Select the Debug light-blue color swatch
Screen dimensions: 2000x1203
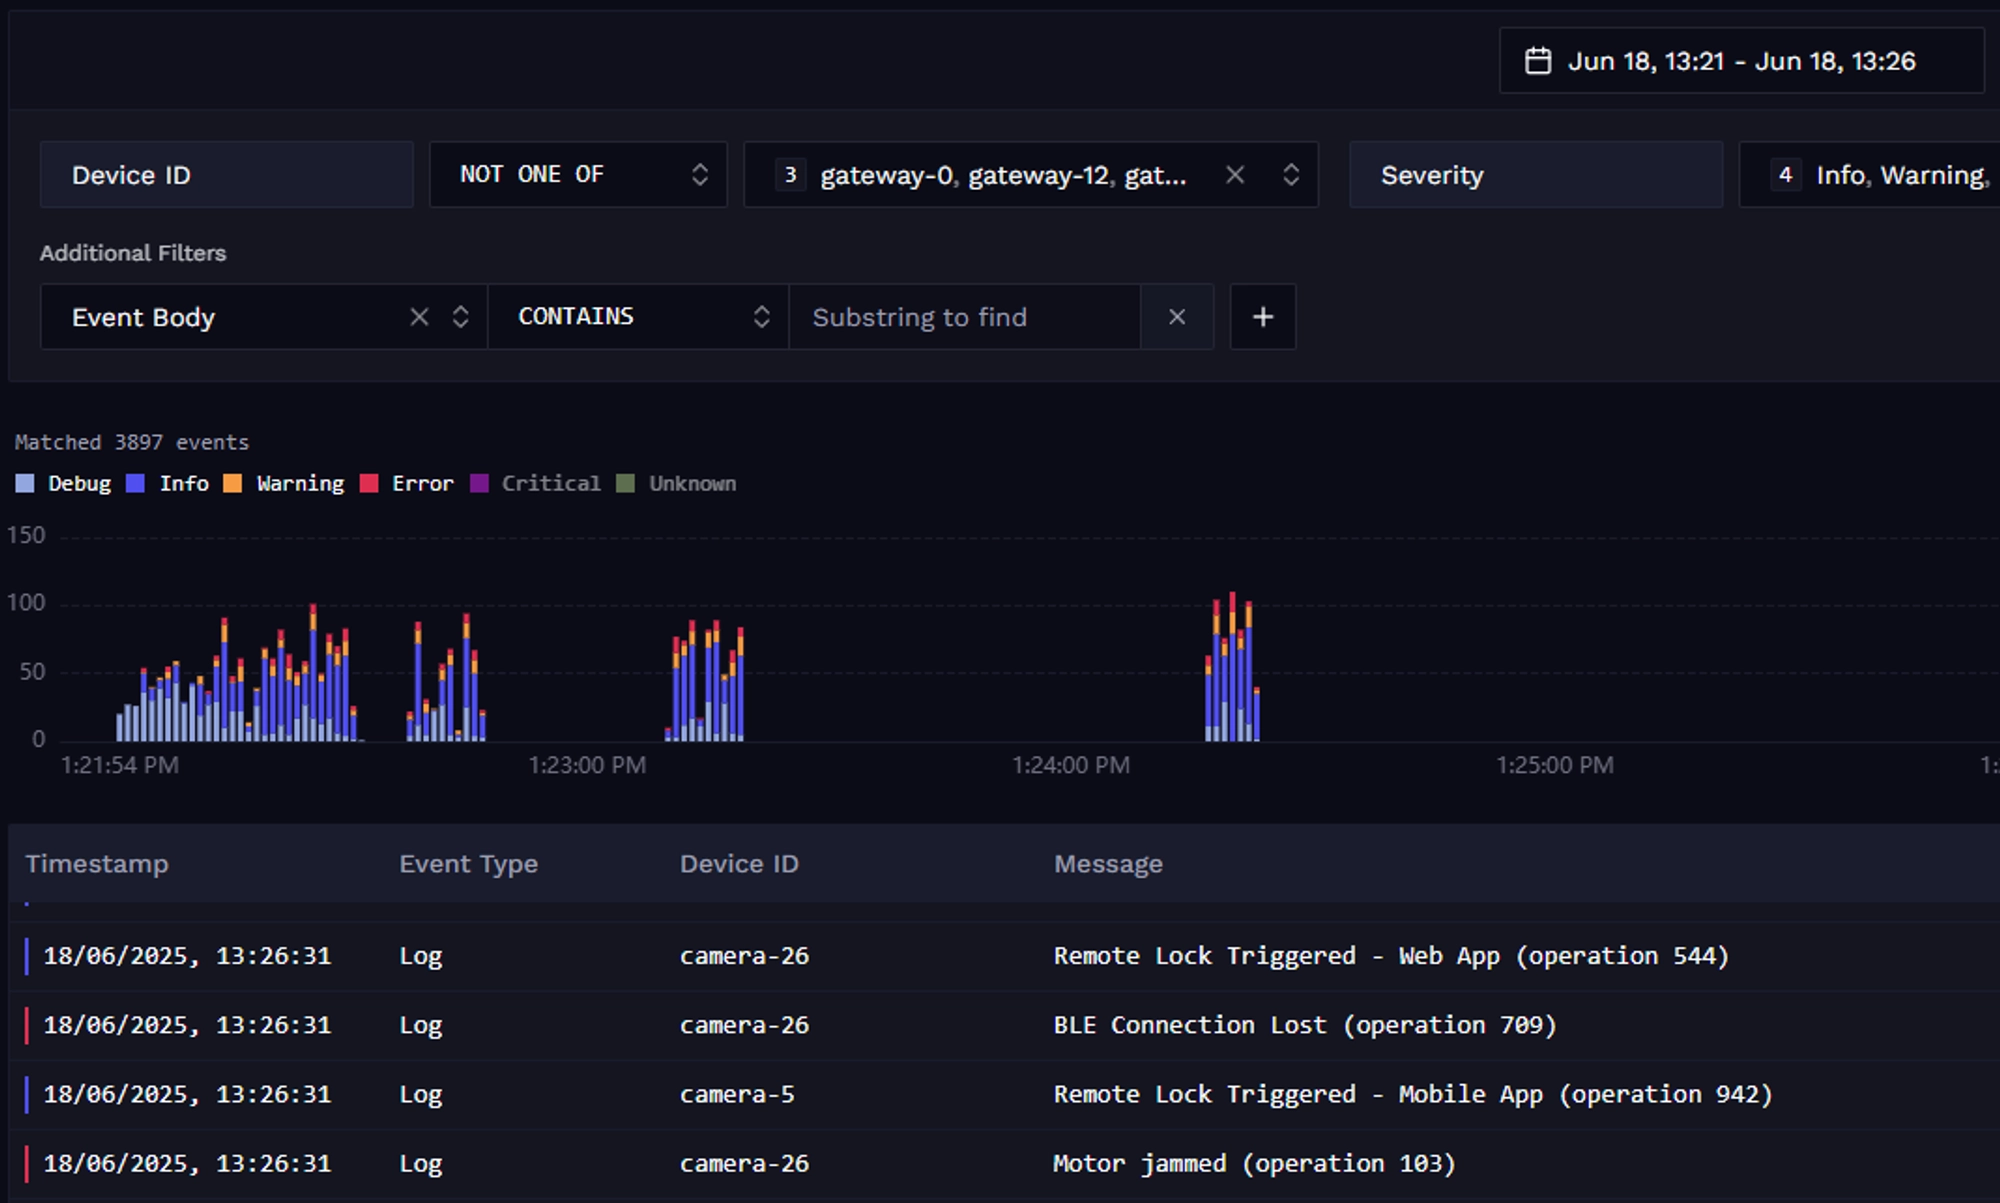point(25,484)
